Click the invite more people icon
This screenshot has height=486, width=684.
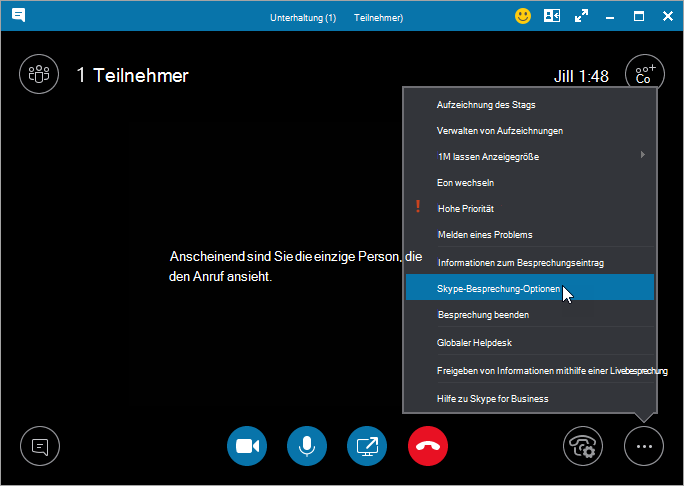pyautogui.click(x=645, y=74)
